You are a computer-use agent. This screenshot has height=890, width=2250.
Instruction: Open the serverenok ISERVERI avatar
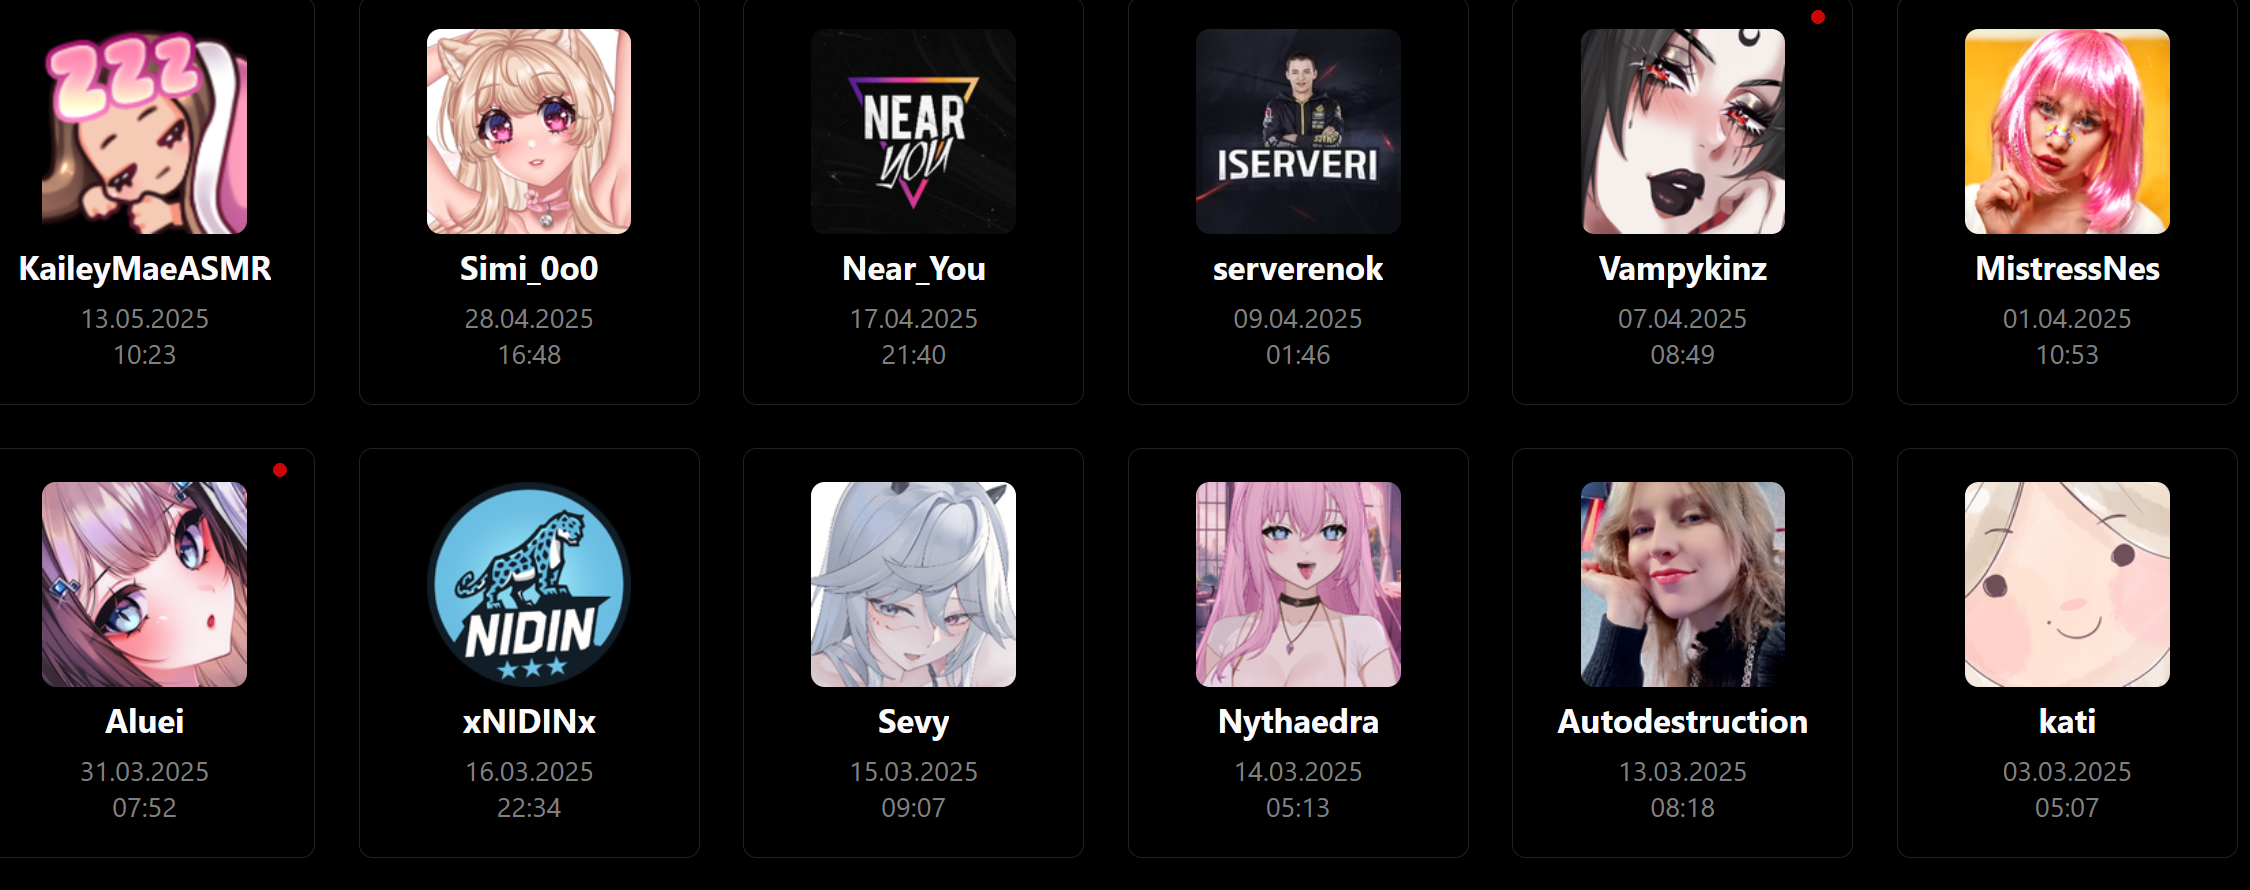tap(1298, 131)
